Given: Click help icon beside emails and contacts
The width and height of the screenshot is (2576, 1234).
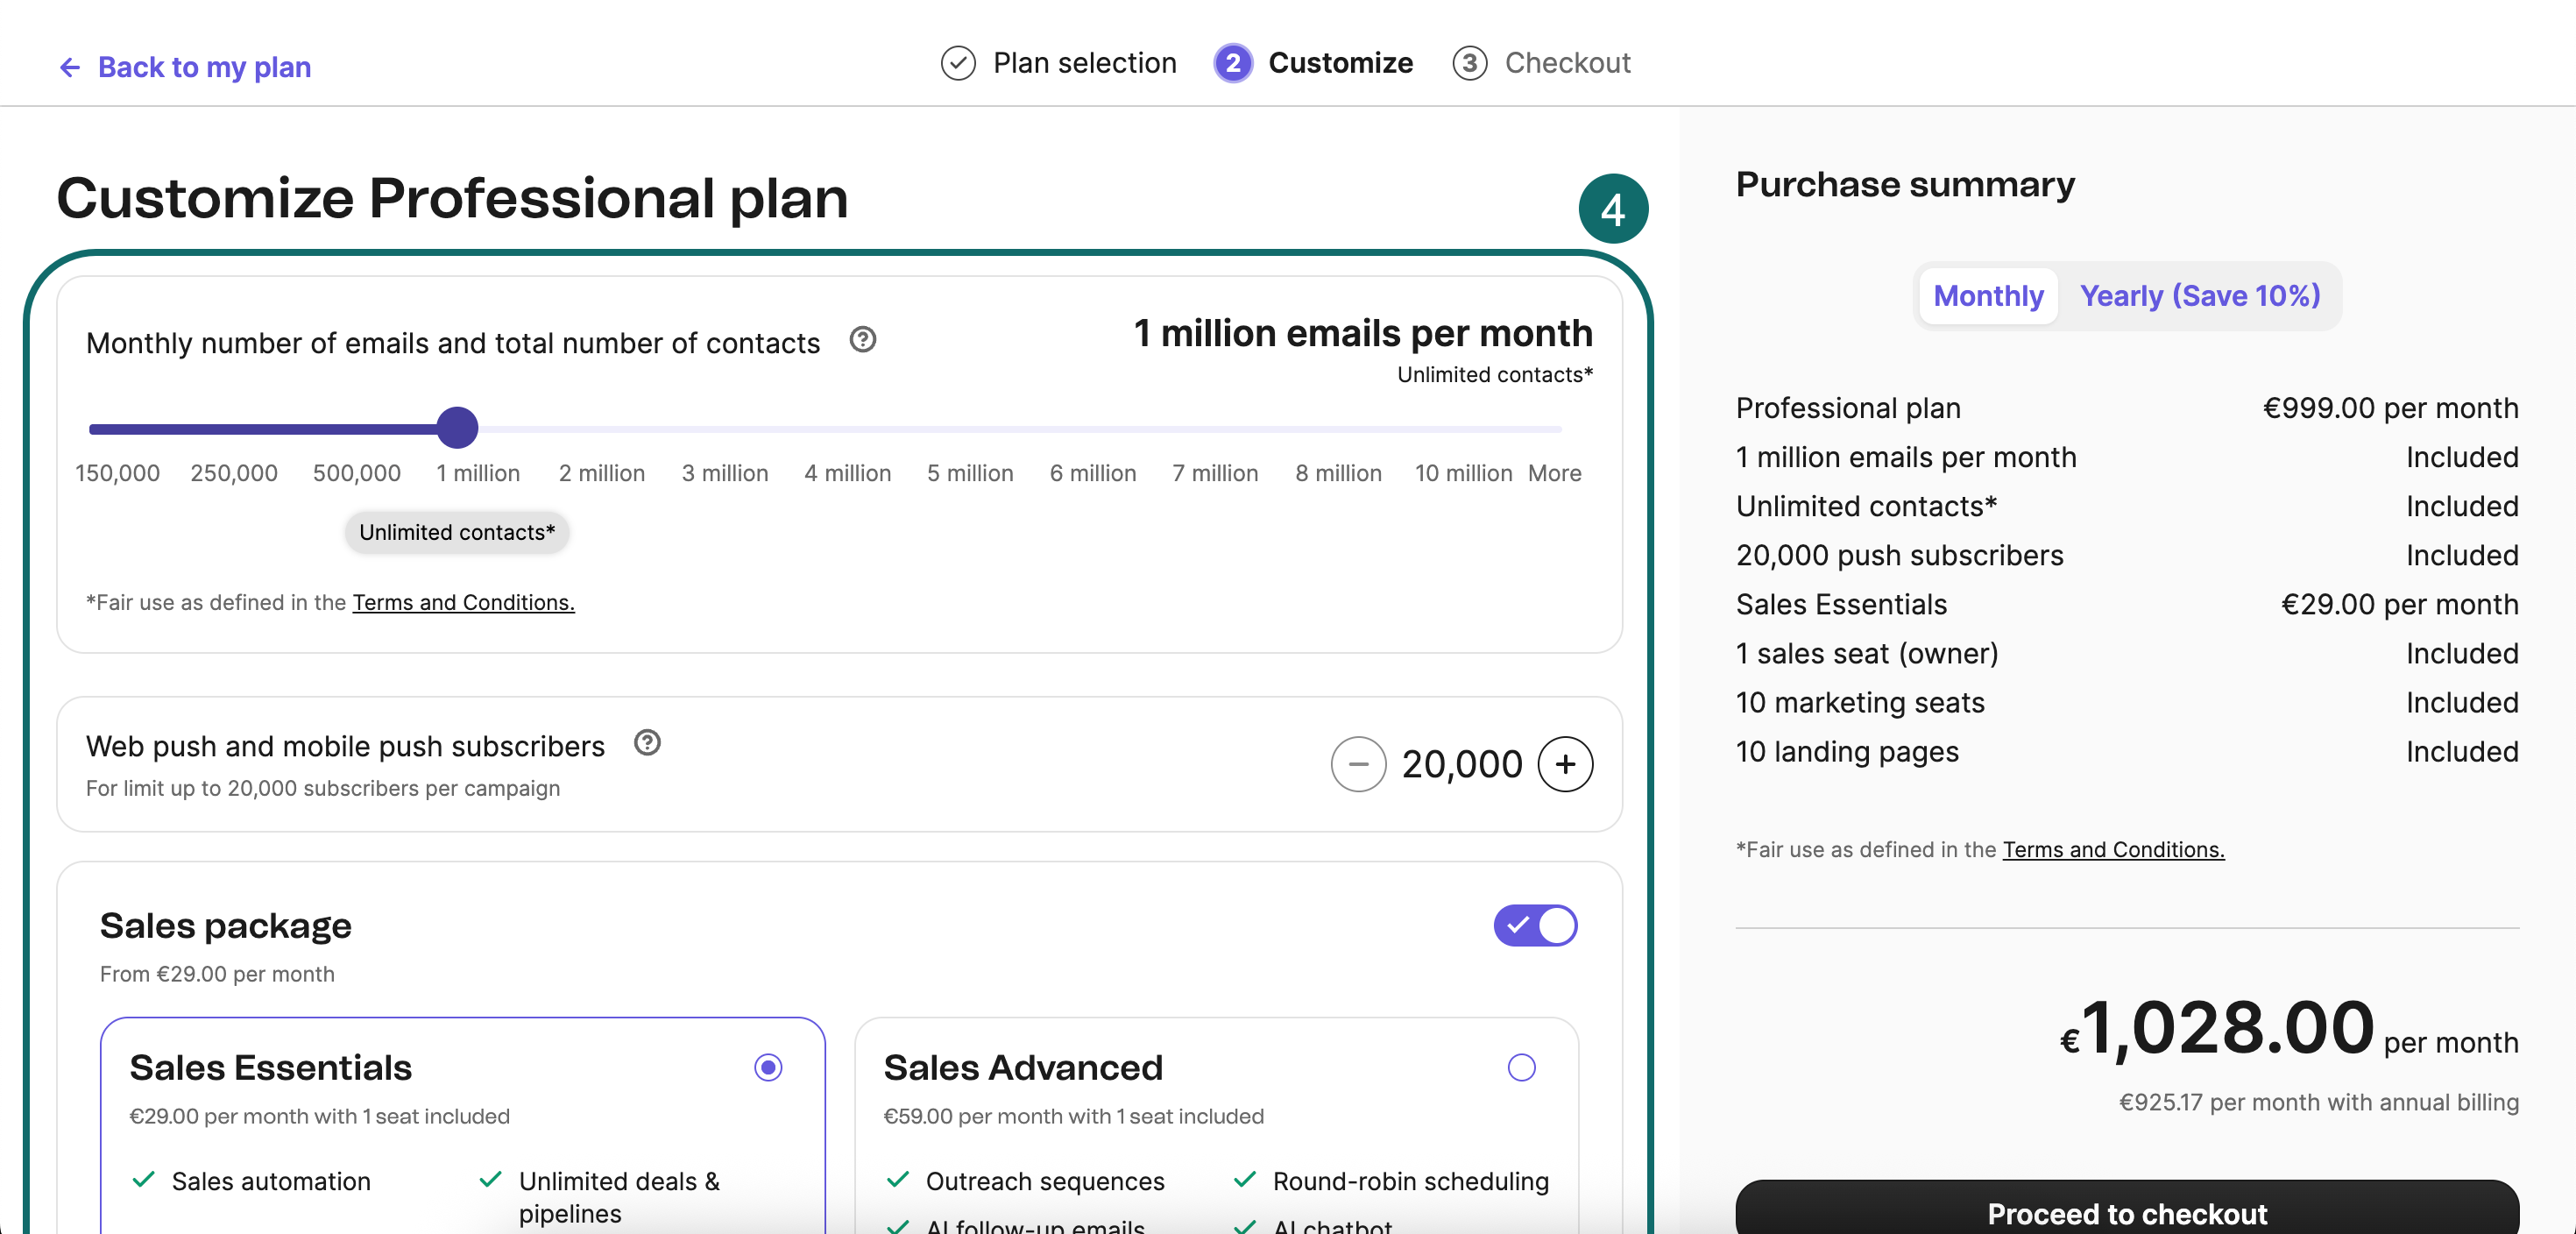Looking at the screenshot, I should [x=862, y=340].
